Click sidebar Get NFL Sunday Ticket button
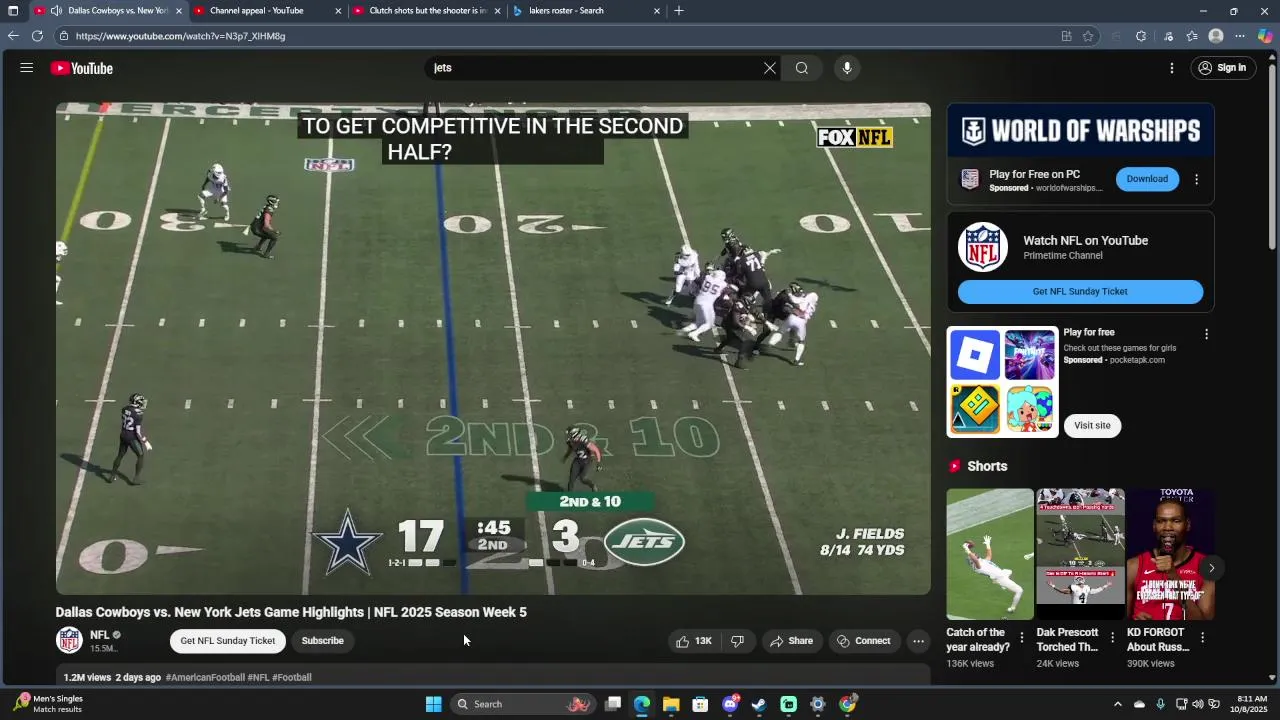The width and height of the screenshot is (1280, 720). pos(1080,292)
